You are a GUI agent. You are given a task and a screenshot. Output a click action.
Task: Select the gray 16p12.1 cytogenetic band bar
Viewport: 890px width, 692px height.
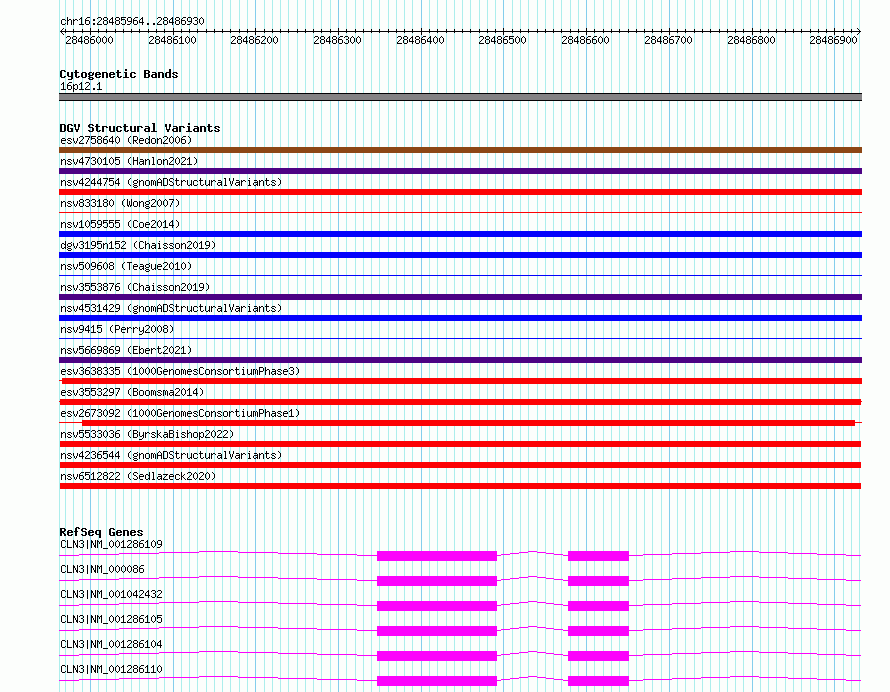tap(460, 97)
